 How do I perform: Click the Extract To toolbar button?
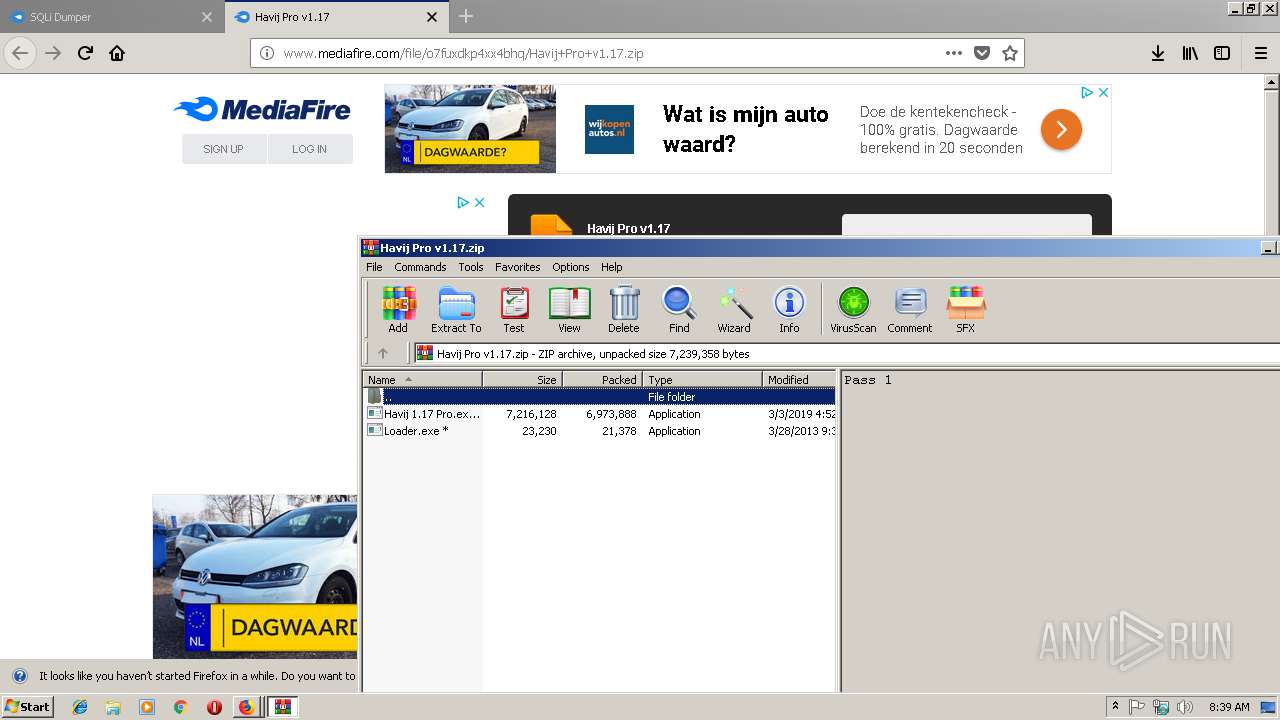click(456, 309)
